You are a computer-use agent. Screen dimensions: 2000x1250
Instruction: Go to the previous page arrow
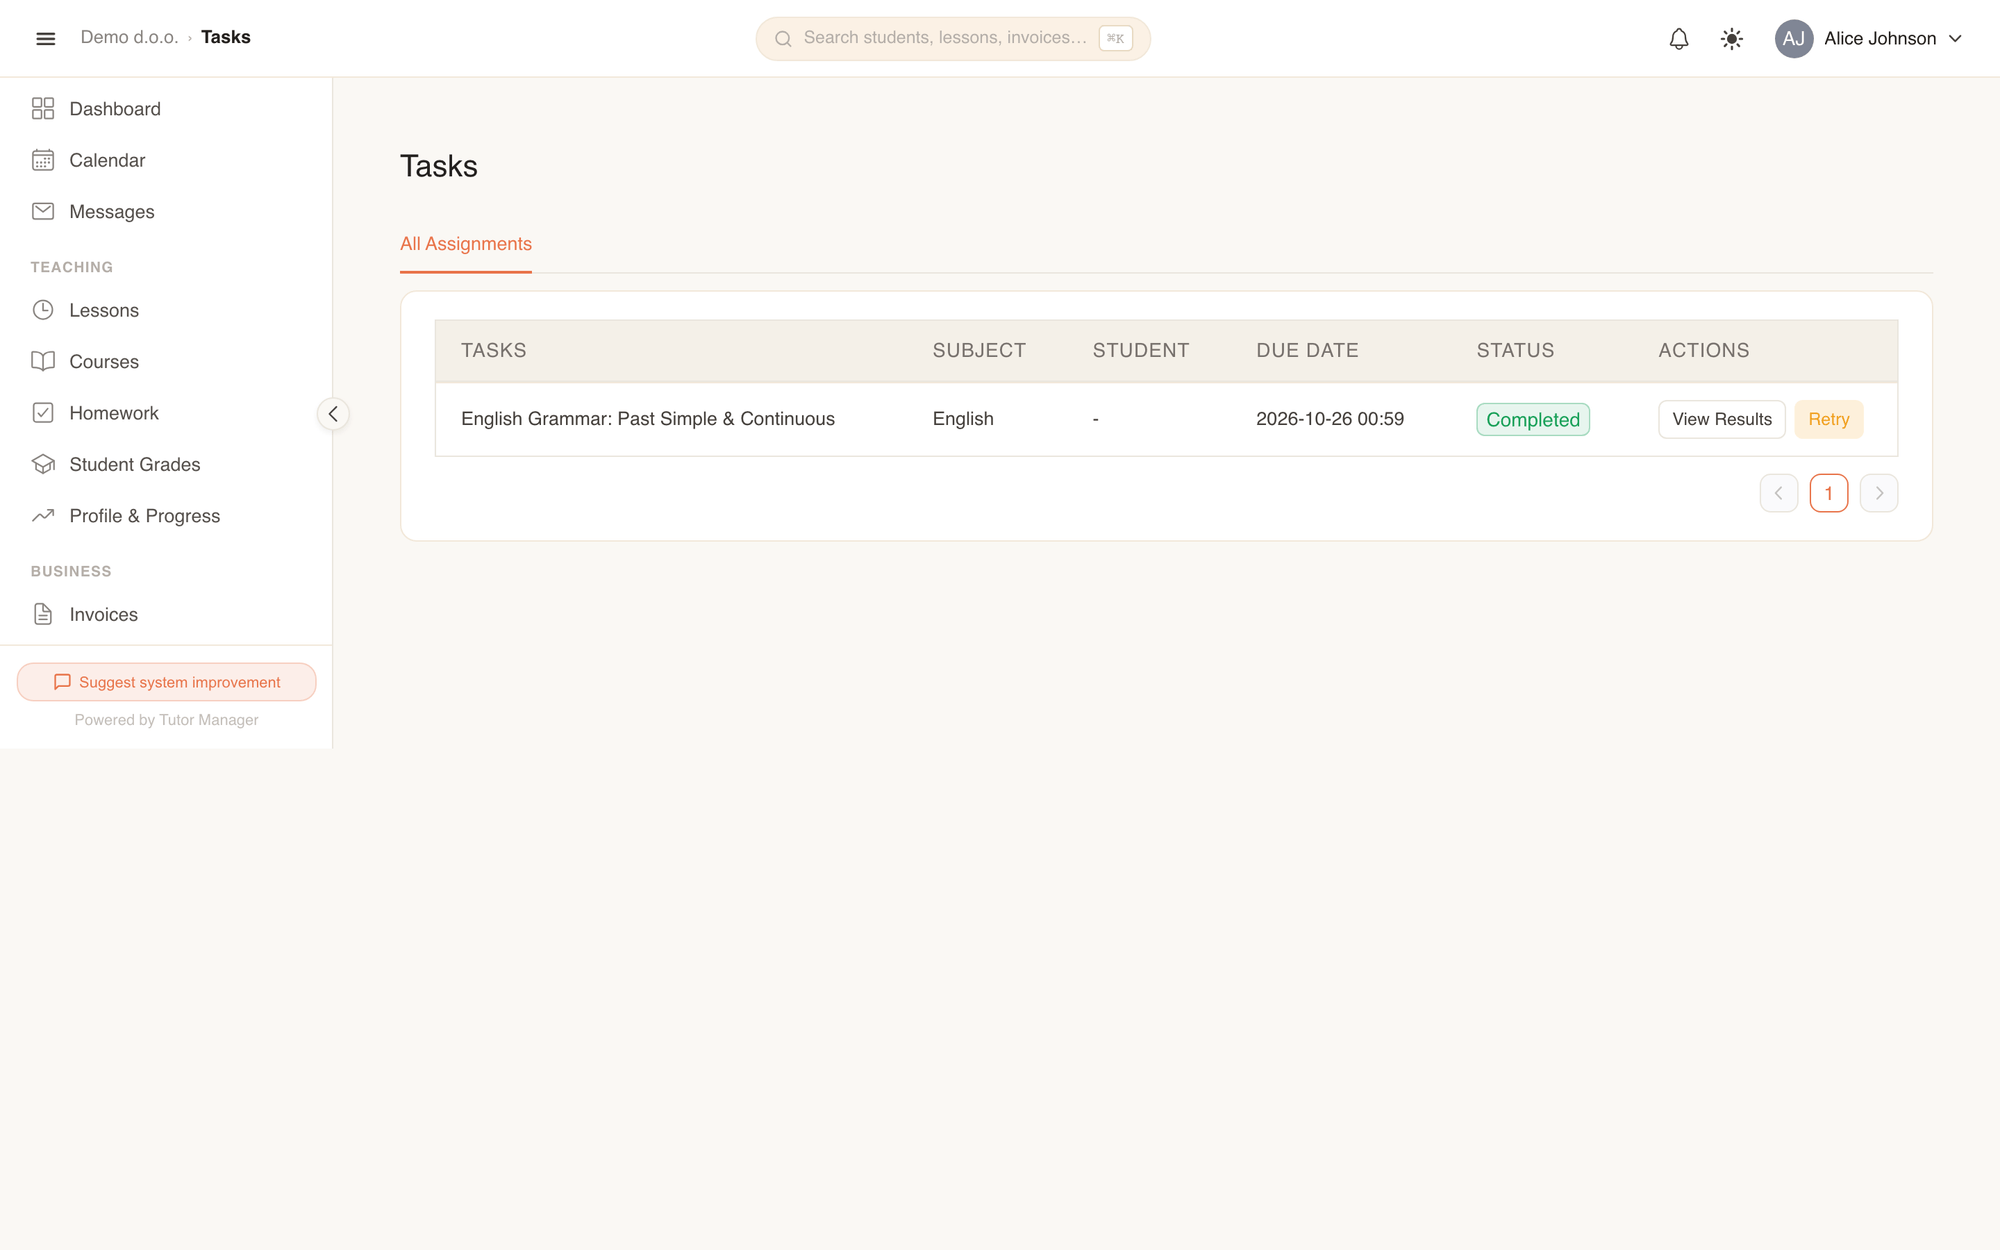point(1779,493)
